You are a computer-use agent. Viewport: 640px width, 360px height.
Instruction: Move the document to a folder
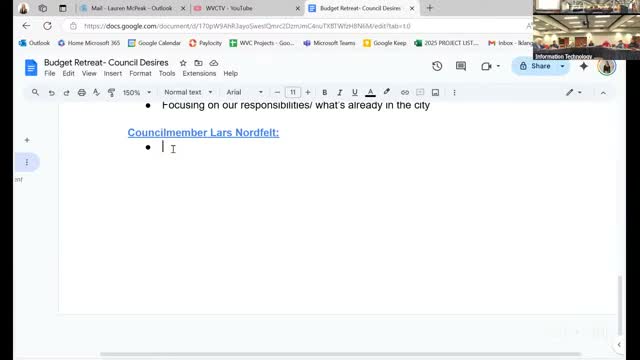(198, 63)
